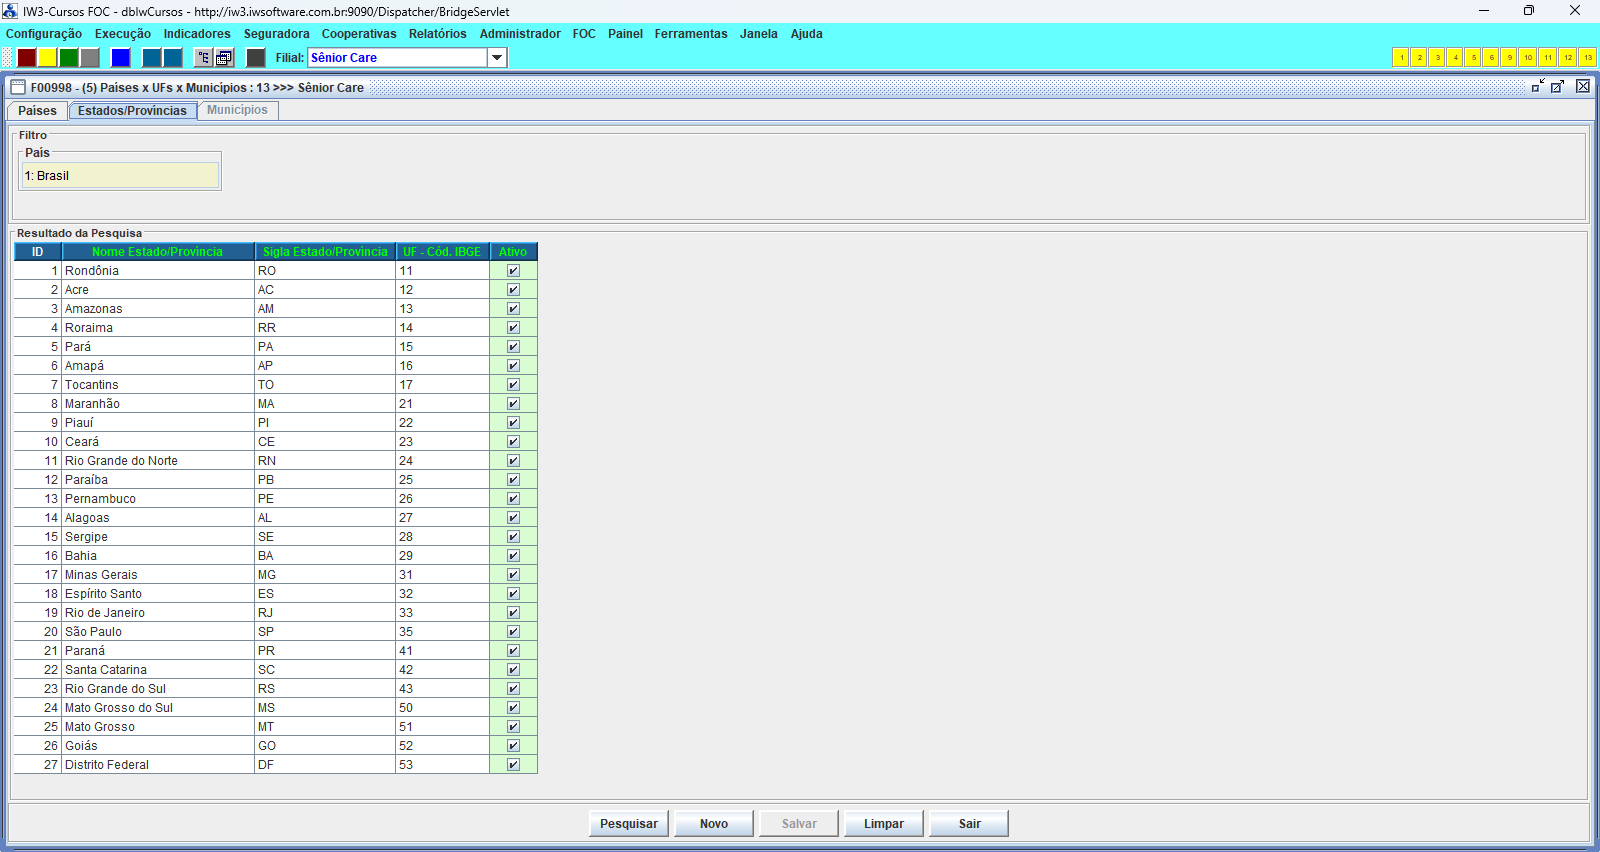Viewport: 1600px width, 852px height.
Task: Select the Minas Gerais row name cell
Action: tap(158, 575)
